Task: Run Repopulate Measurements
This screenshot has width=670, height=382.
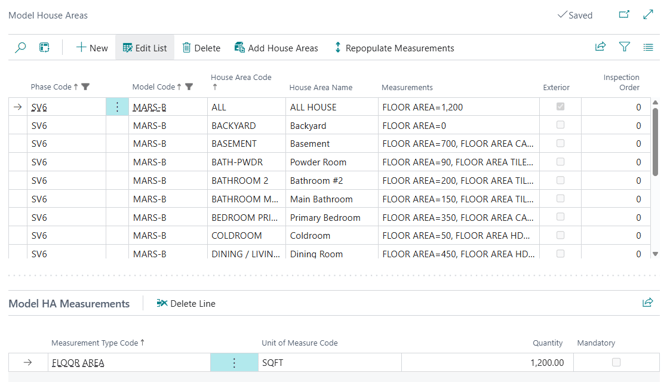Action: coord(394,48)
